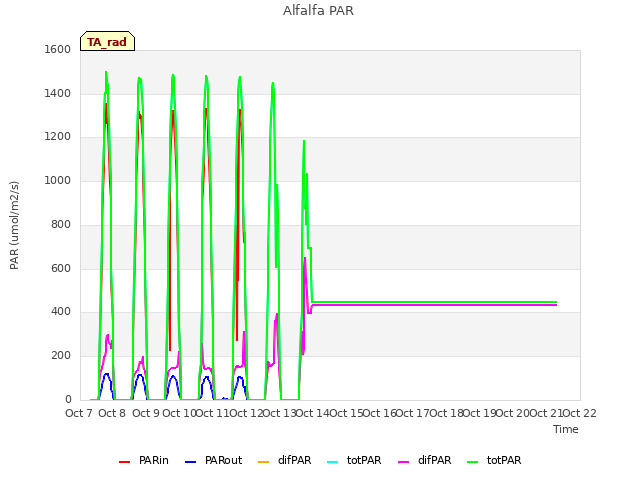Click the Alfalfa PAR chart title
Image resolution: width=640 pixels, height=480 pixels.
coord(318,11)
